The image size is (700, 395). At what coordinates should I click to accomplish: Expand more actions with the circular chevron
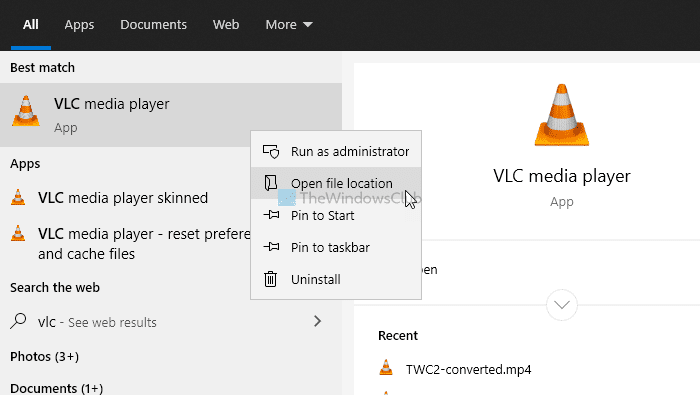point(562,305)
